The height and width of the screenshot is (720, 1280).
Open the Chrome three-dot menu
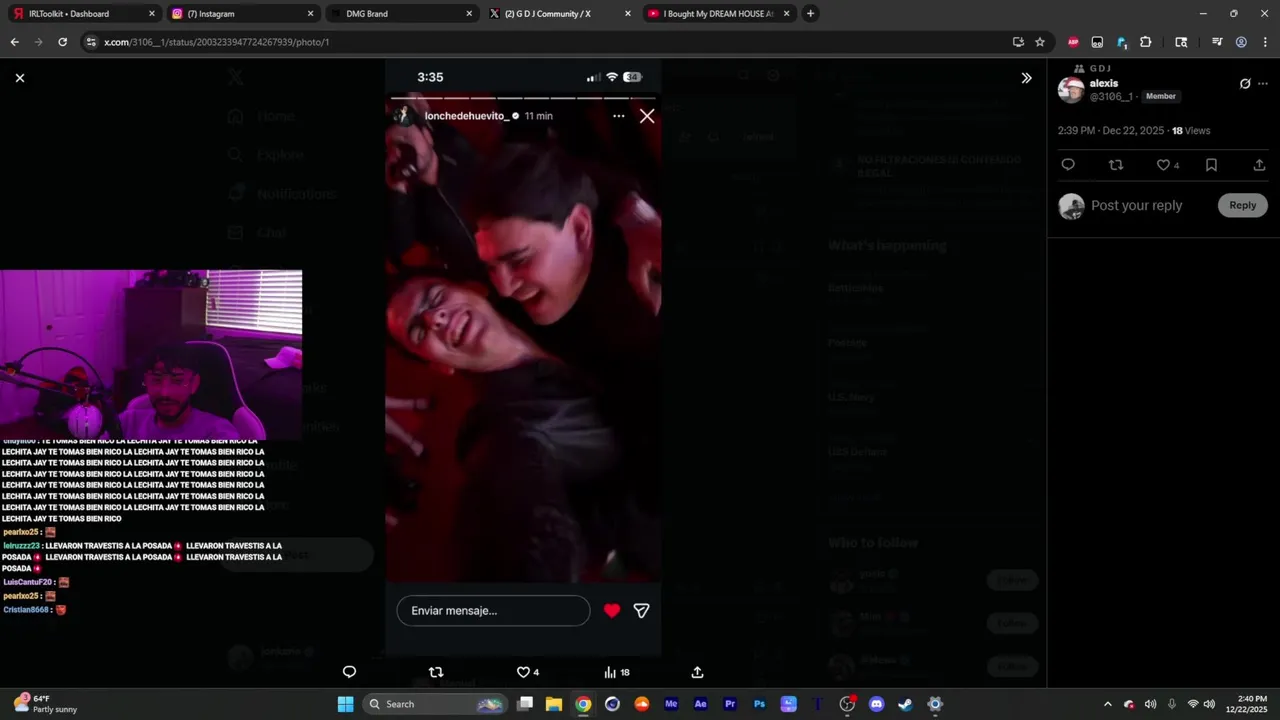(x=1264, y=42)
